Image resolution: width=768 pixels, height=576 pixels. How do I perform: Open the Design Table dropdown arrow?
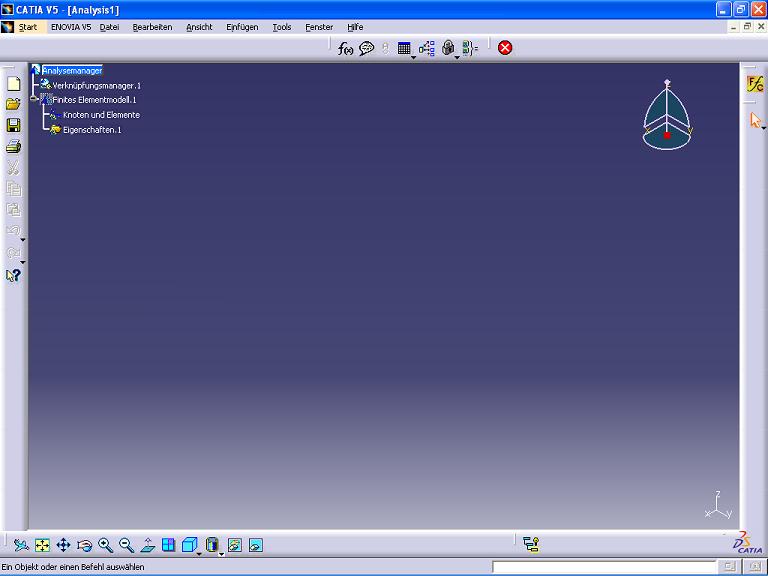click(x=413, y=58)
